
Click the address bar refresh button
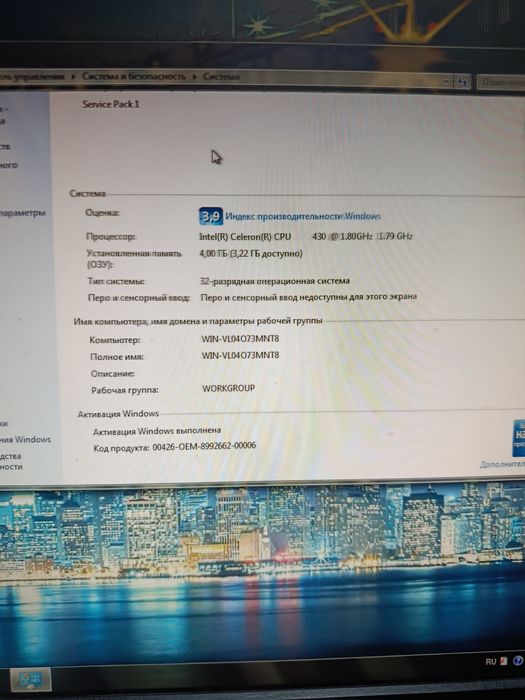coord(461,82)
